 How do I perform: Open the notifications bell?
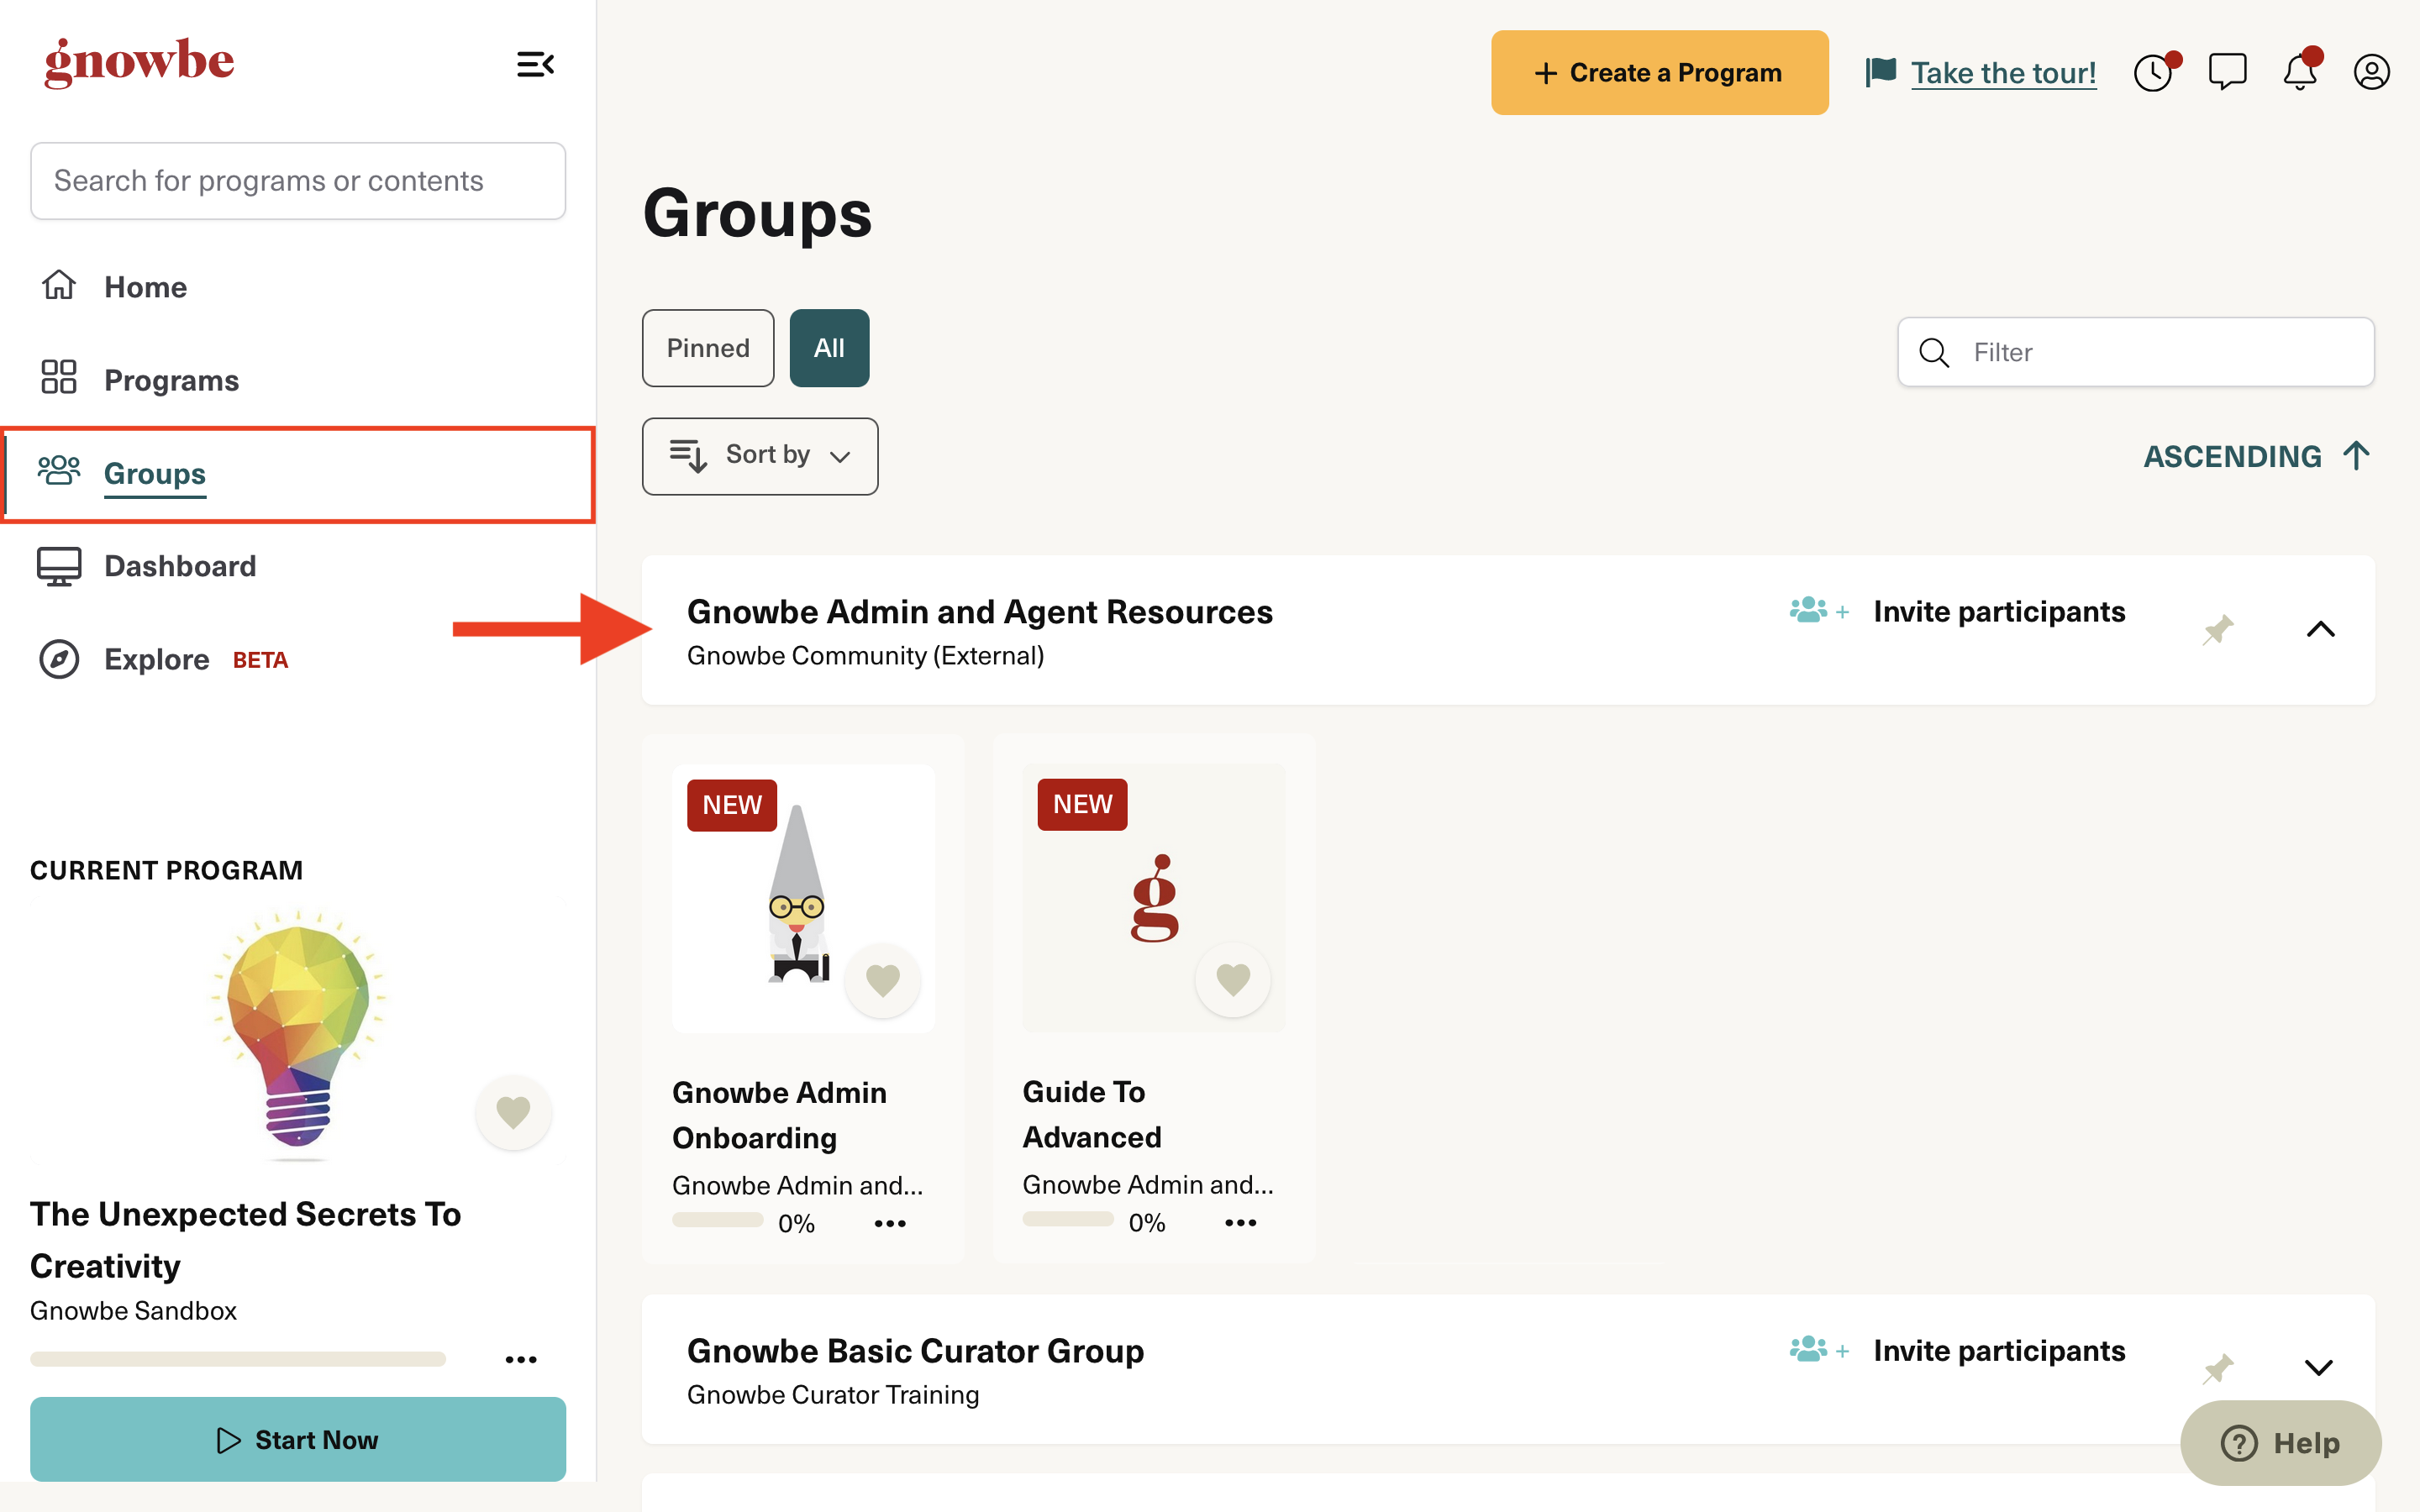[2301, 71]
